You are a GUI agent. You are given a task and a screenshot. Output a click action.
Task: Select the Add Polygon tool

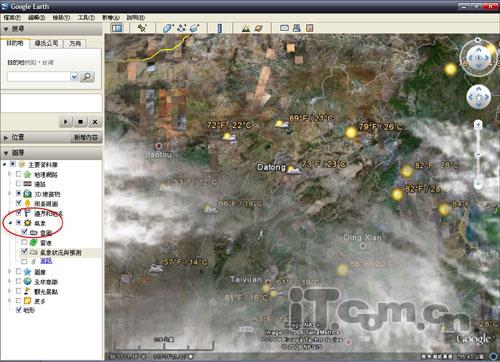pyautogui.click(x=168, y=28)
